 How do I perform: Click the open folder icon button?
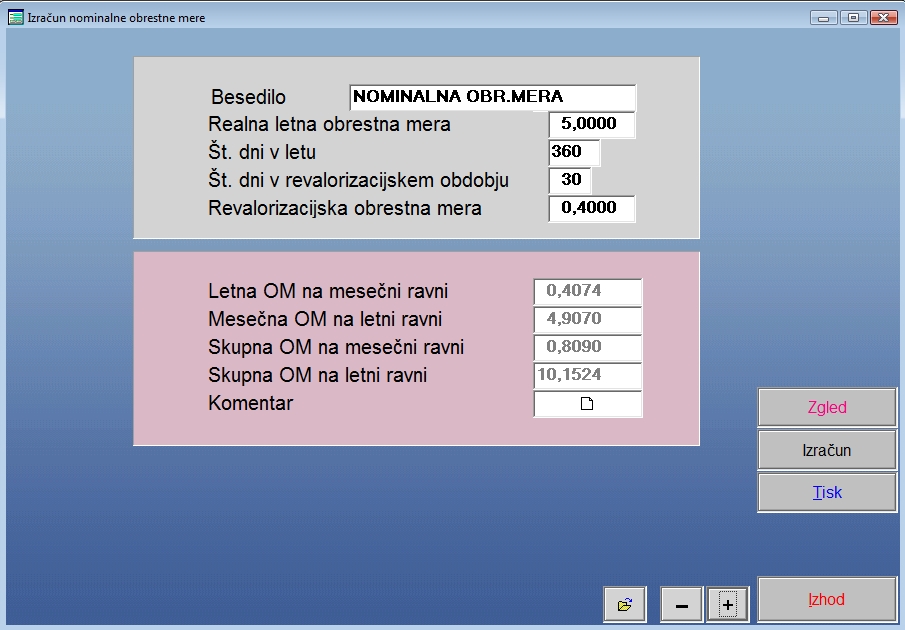(x=625, y=604)
